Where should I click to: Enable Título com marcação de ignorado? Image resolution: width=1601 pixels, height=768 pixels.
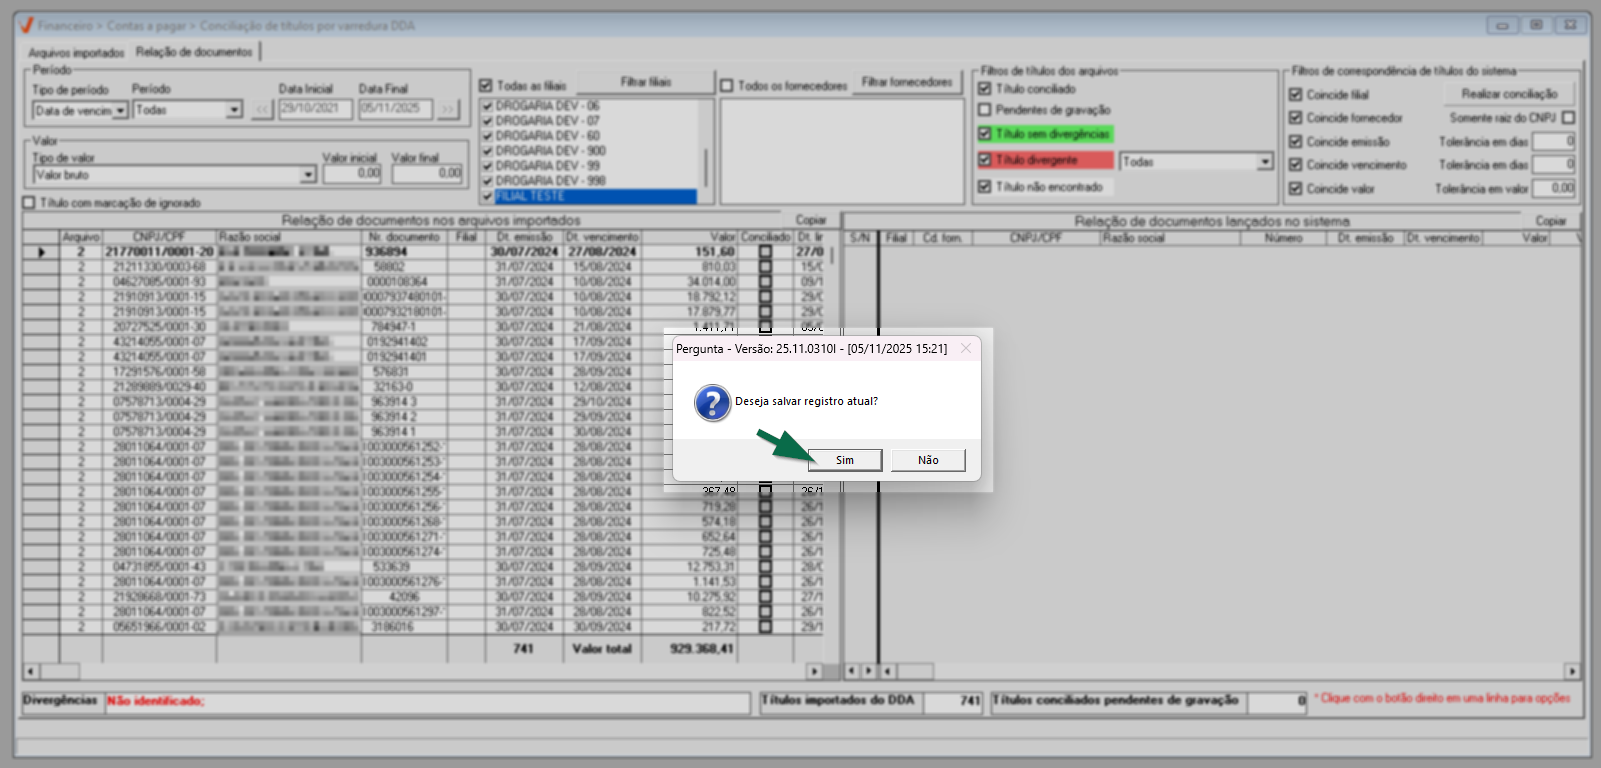29,203
